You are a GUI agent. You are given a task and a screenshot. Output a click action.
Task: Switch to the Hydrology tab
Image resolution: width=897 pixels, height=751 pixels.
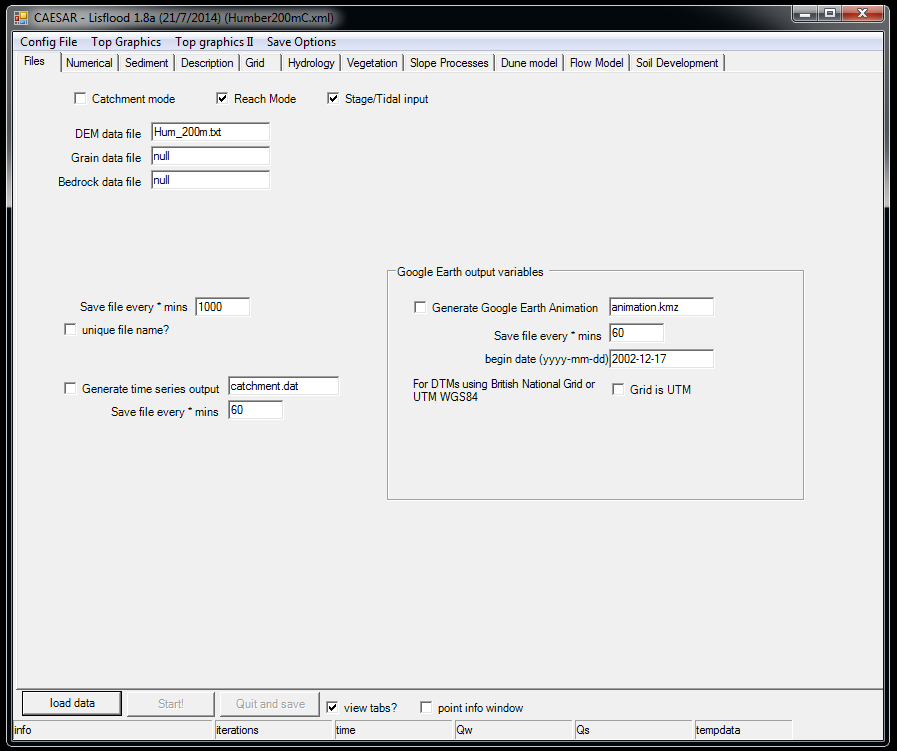point(311,62)
